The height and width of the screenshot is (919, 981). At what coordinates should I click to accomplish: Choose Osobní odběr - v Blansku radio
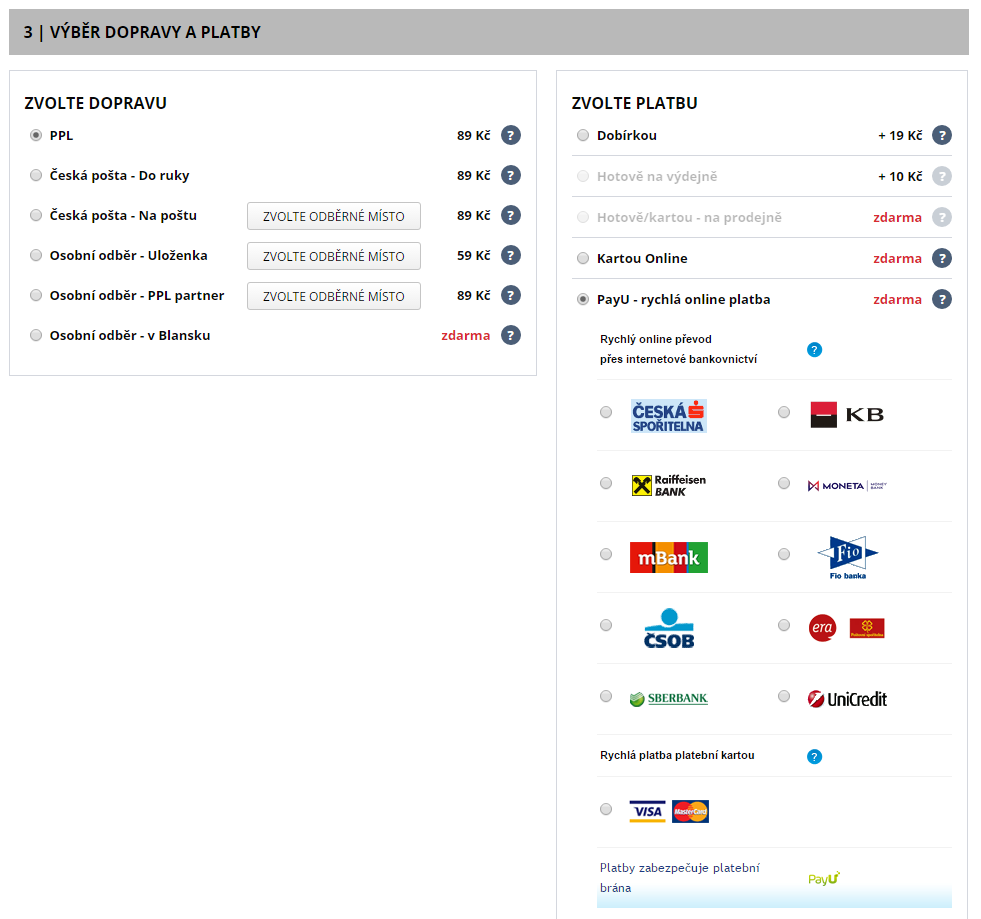(x=36, y=335)
